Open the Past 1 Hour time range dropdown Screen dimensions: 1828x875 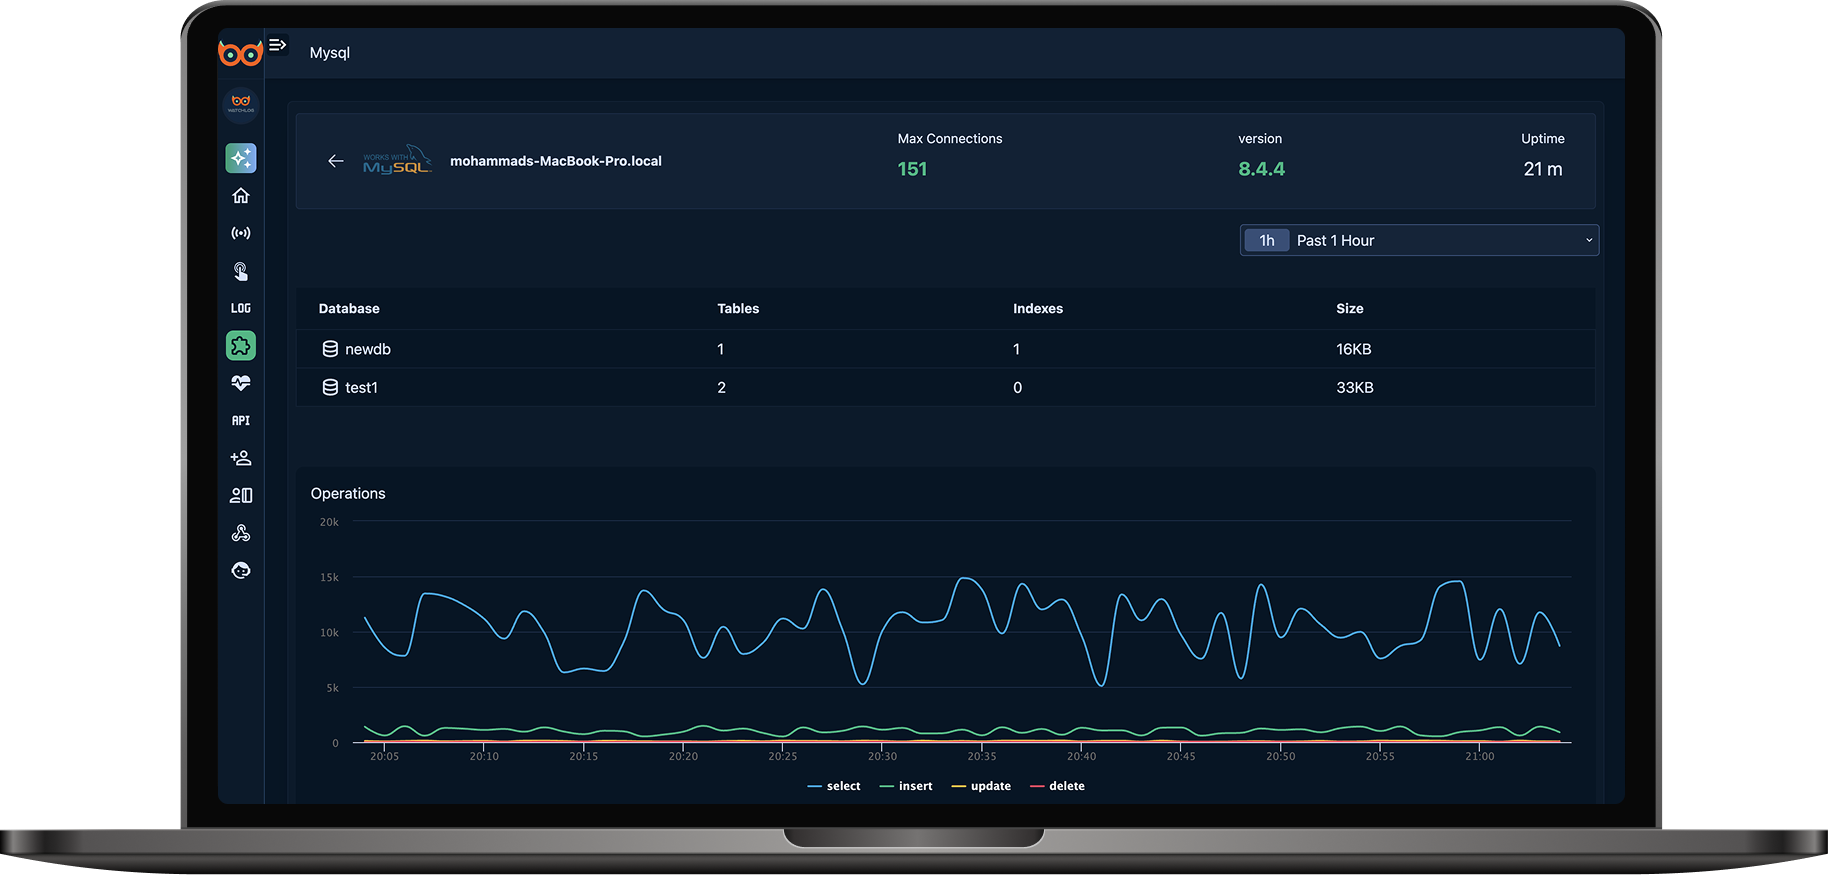click(x=1419, y=240)
